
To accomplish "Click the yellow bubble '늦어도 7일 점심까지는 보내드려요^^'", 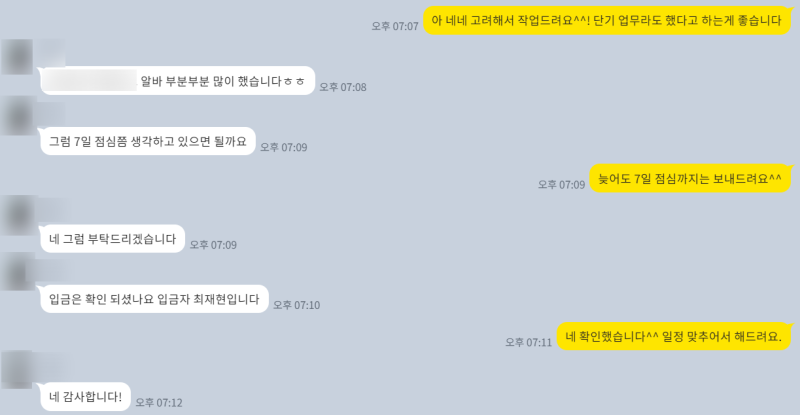I will (x=690, y=179).
